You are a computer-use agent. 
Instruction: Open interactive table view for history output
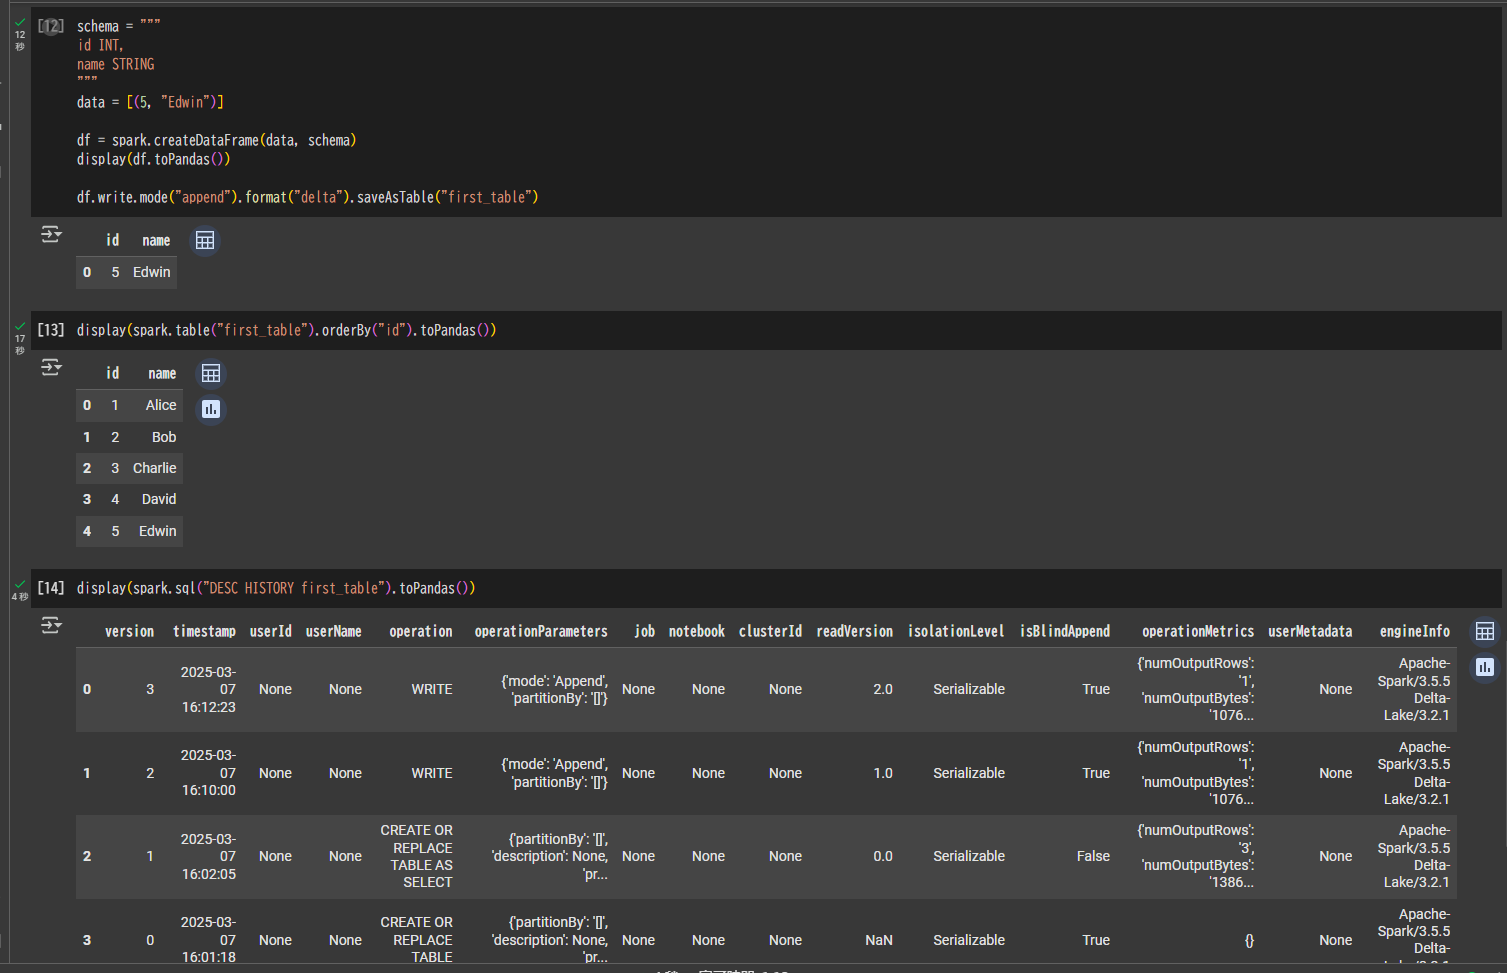pos(1485,632)
